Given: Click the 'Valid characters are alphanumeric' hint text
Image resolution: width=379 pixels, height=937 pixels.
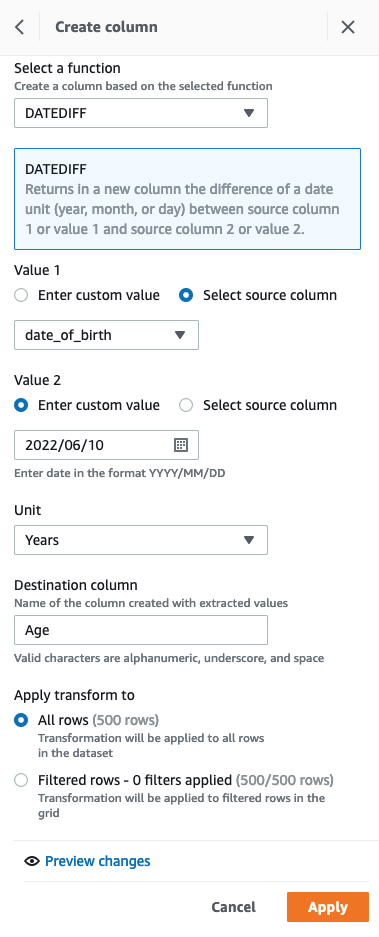Looking at the screenshot, I should (169, 659).
